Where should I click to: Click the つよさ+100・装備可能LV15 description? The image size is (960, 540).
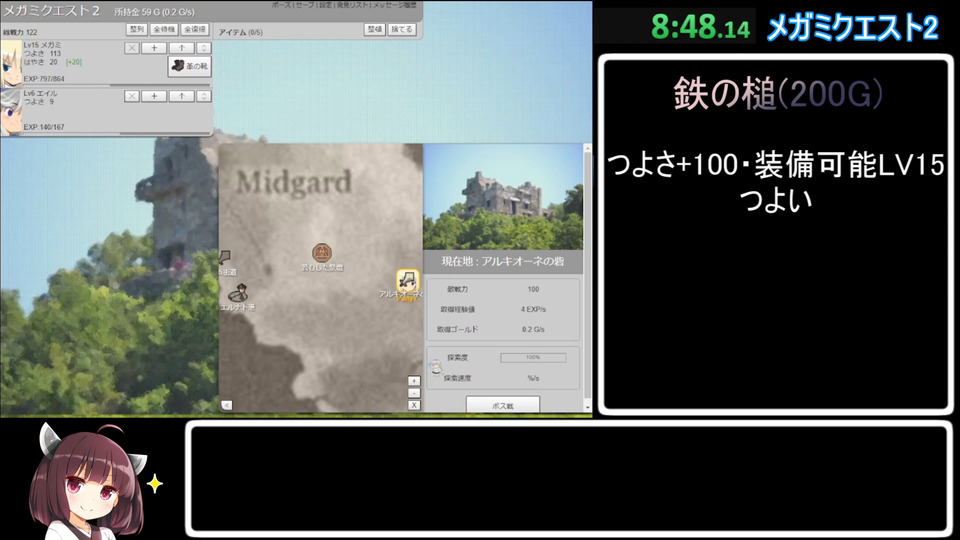(x=776, y=164)
